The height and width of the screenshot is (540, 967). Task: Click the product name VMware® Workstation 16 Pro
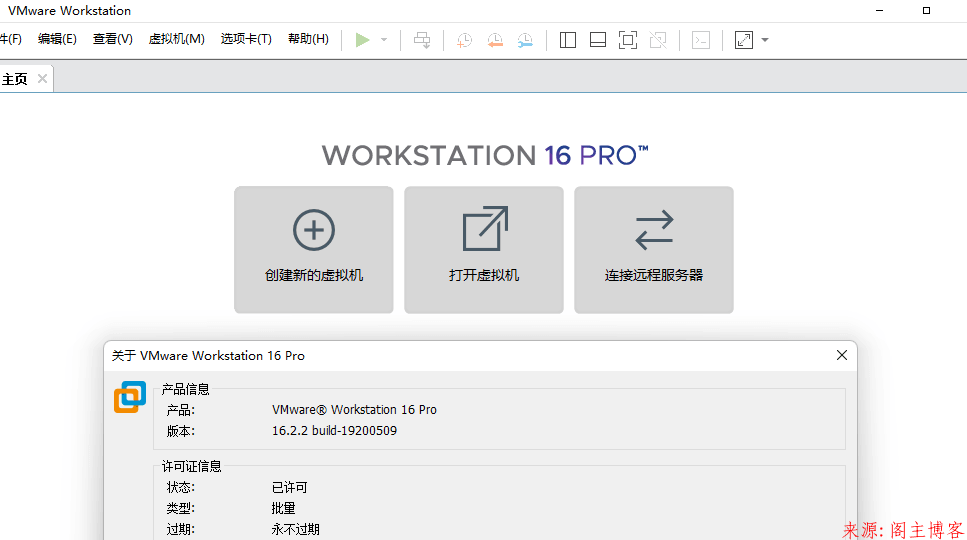[354, 409]
